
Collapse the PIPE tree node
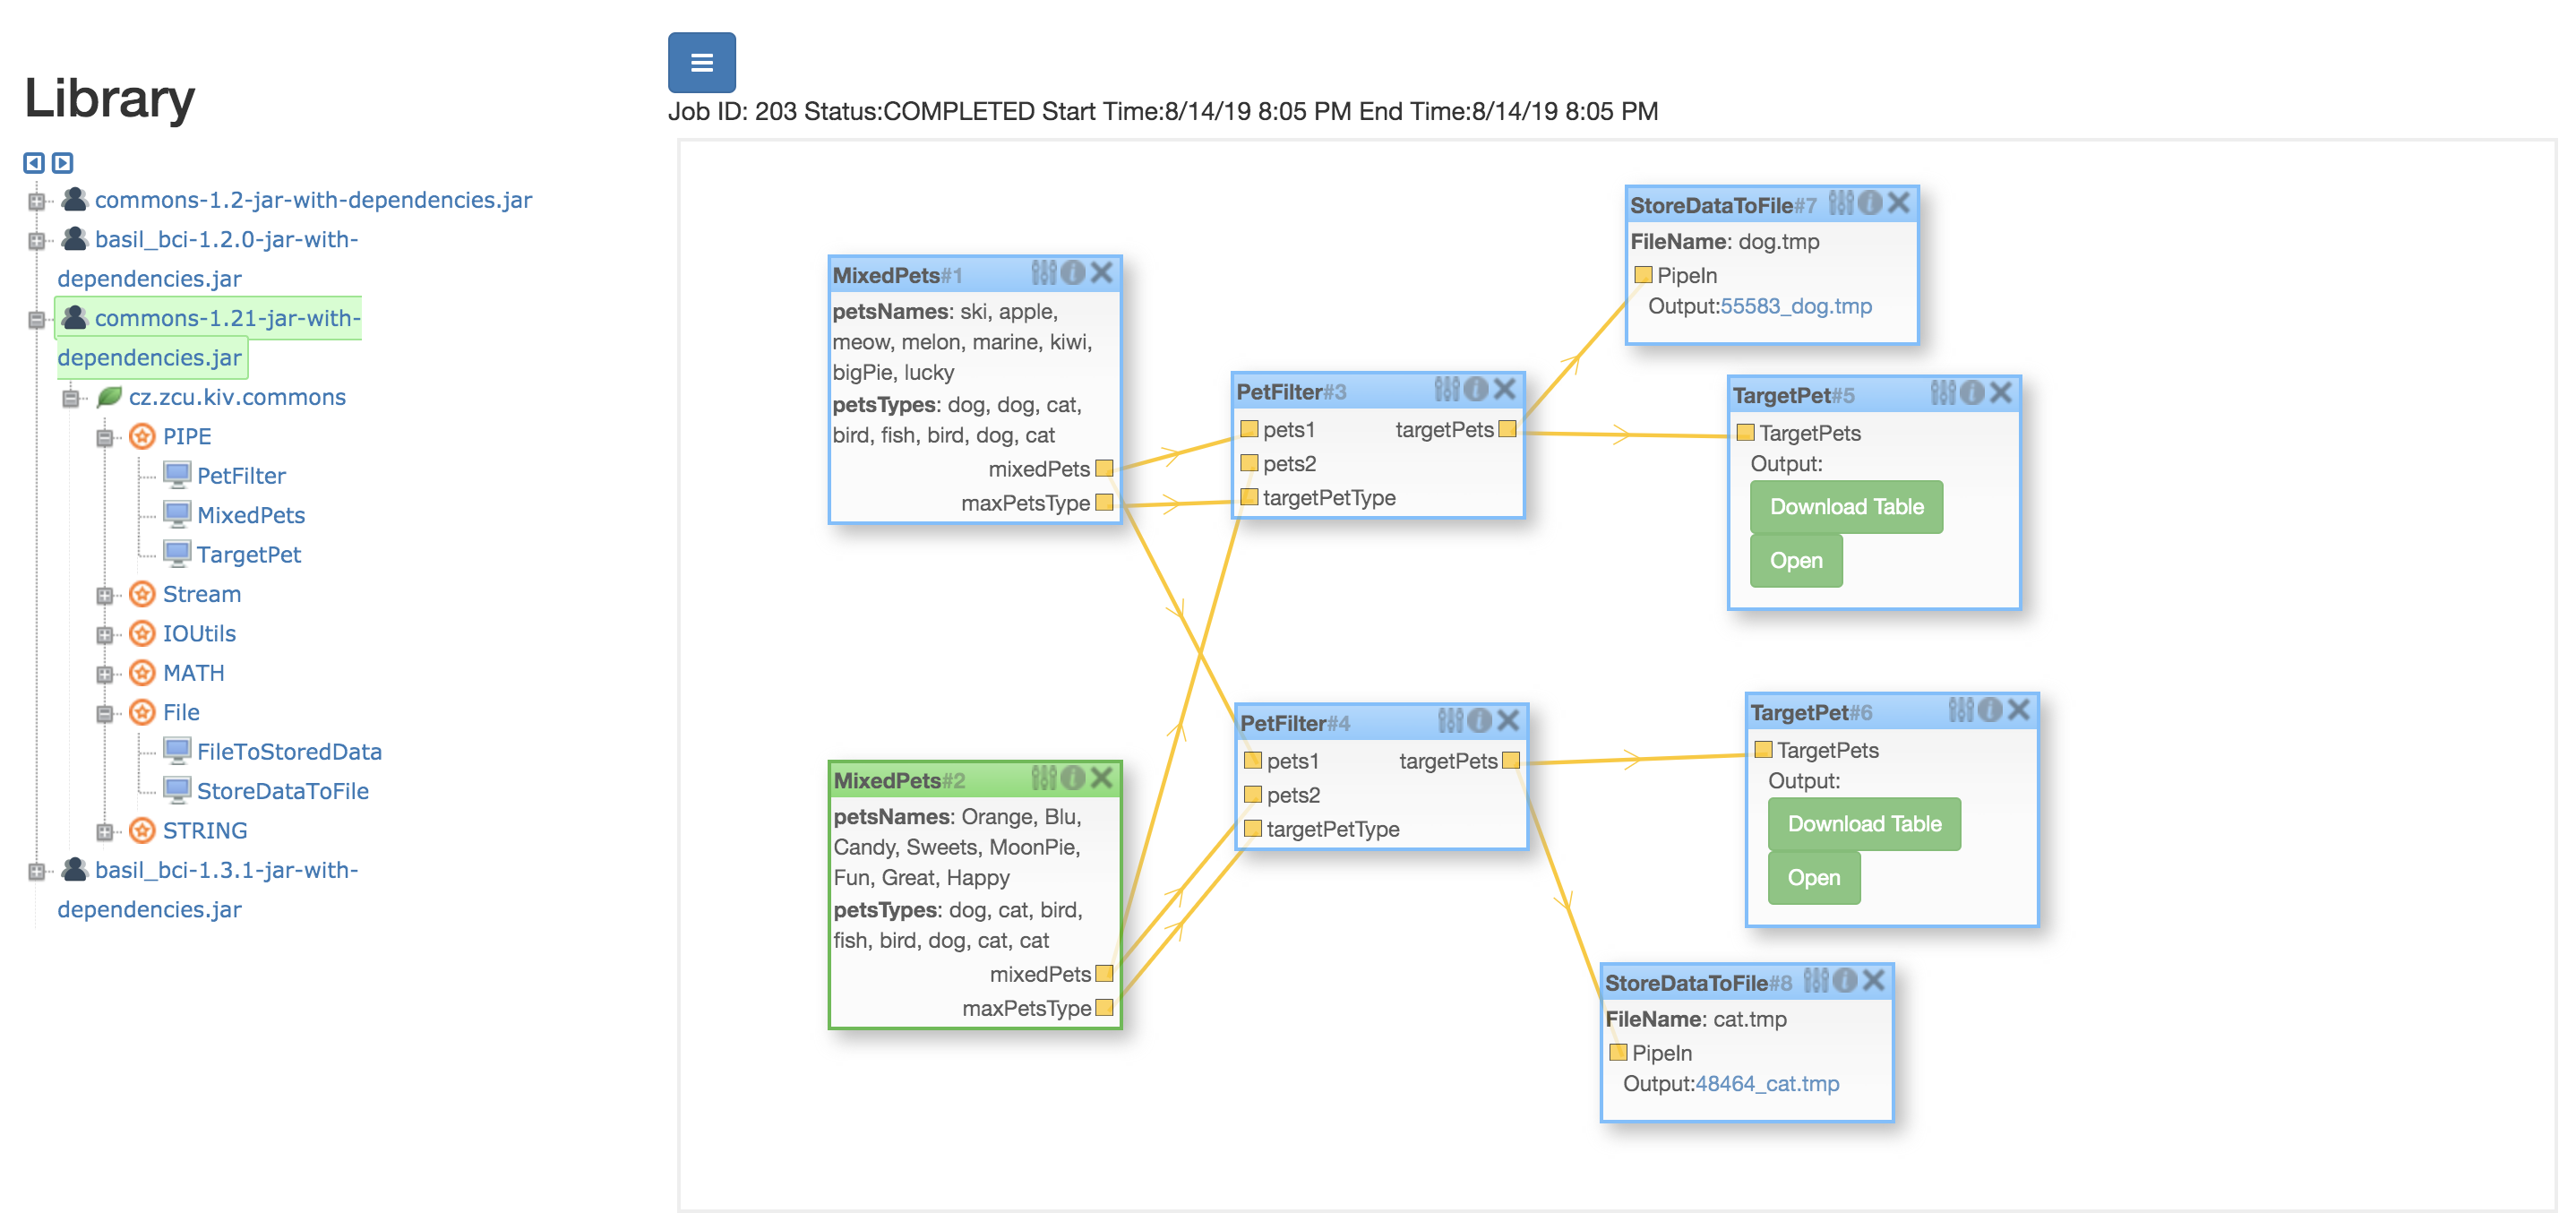(x=104, y=437)
